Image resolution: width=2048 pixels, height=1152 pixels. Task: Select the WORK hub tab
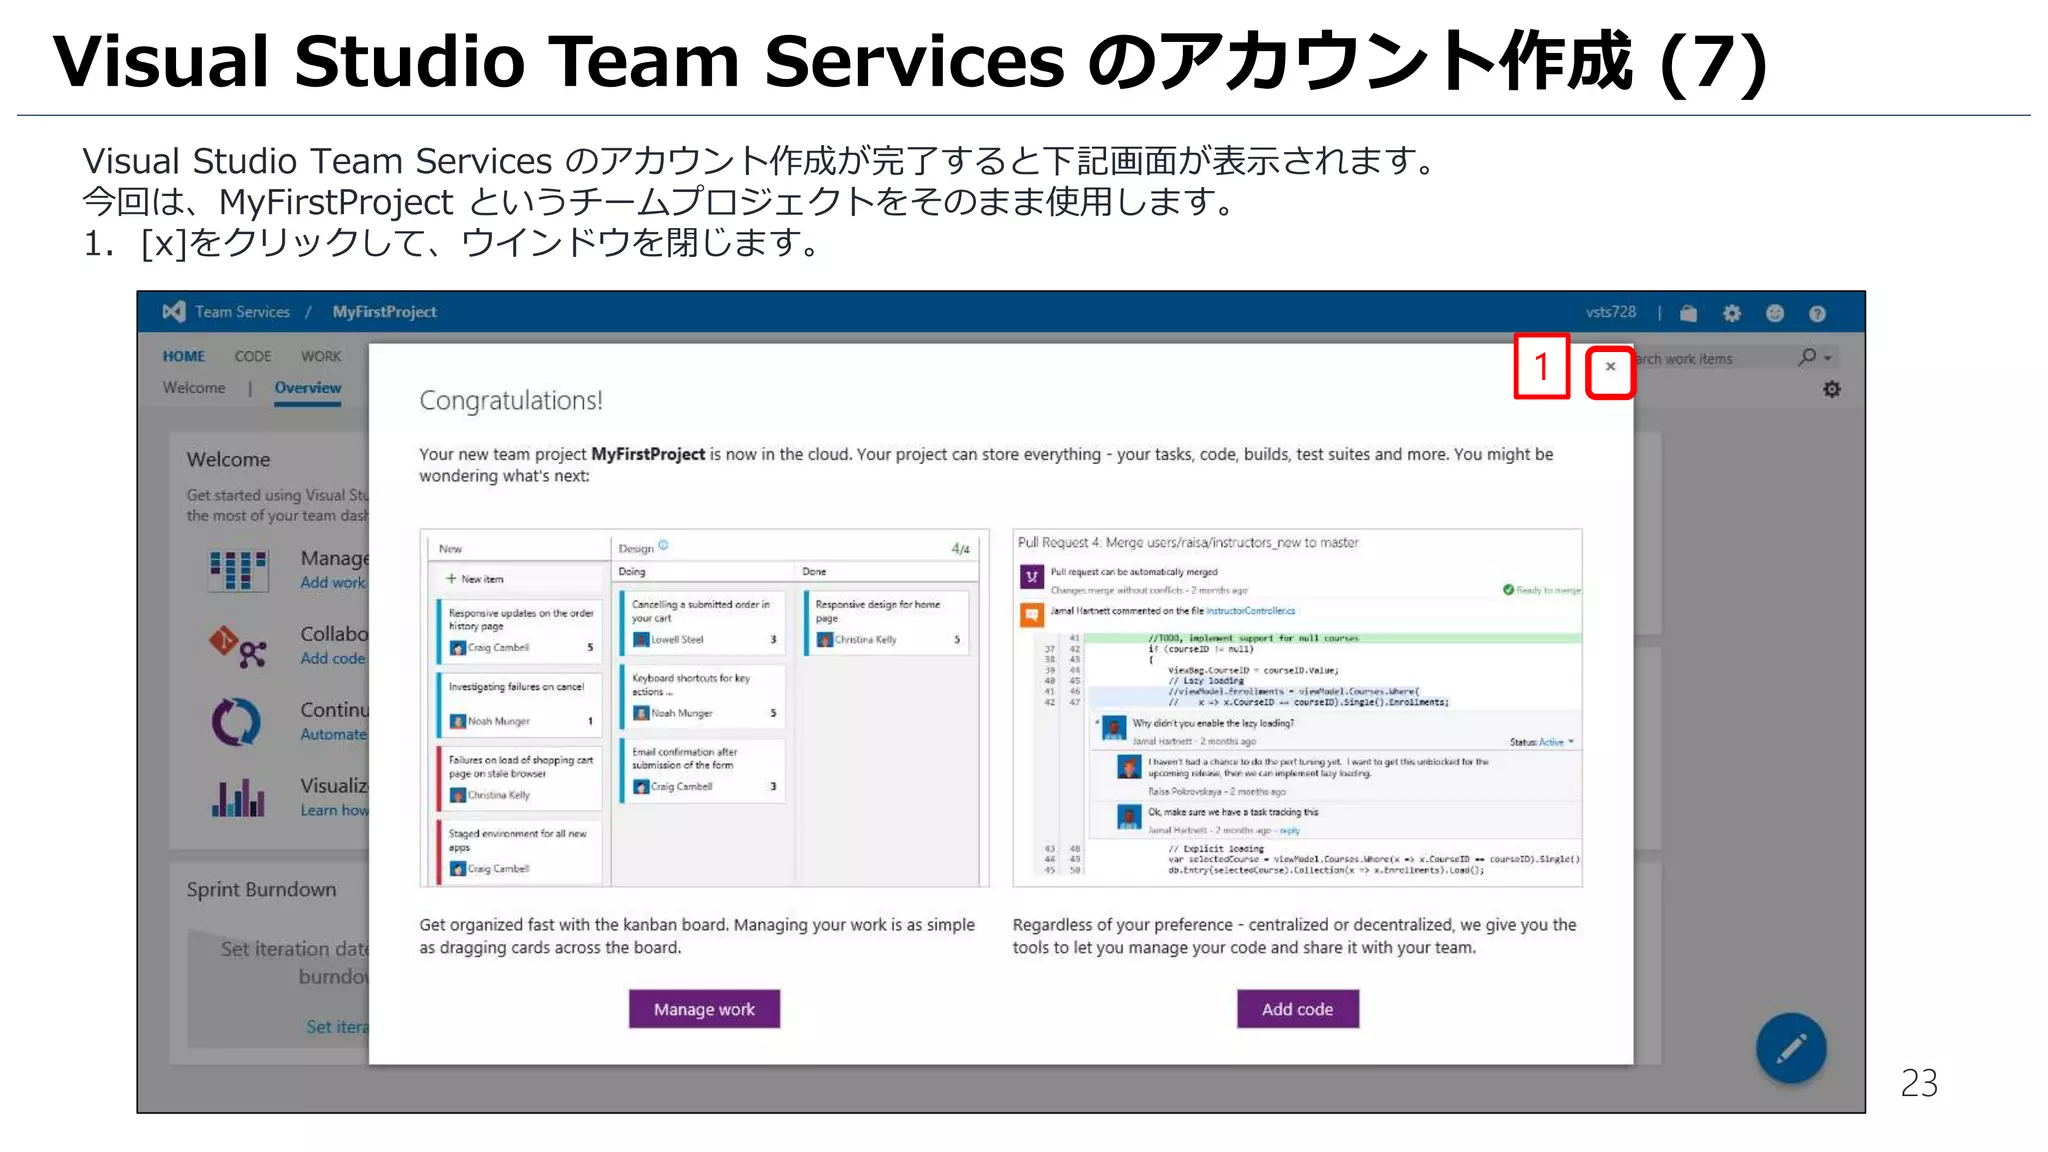click(321, 356)
